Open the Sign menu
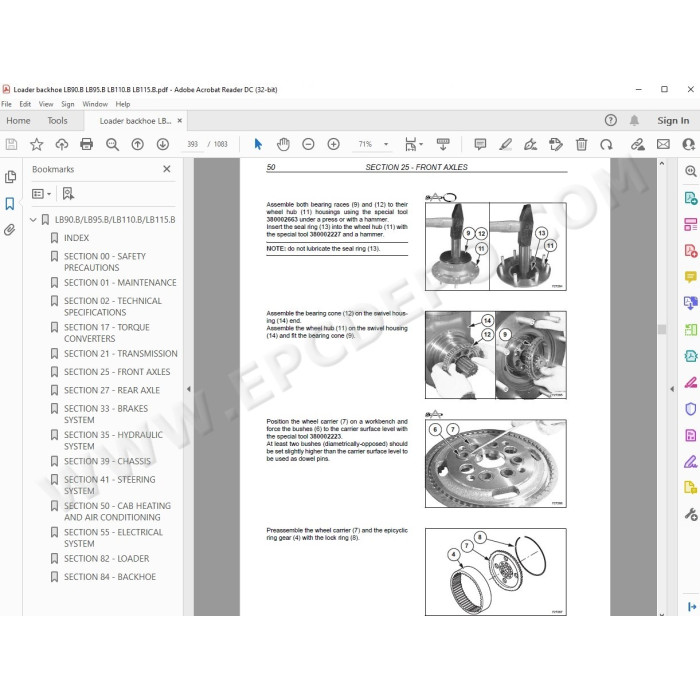This screenshot has width=700, height=700. [68, 104]
